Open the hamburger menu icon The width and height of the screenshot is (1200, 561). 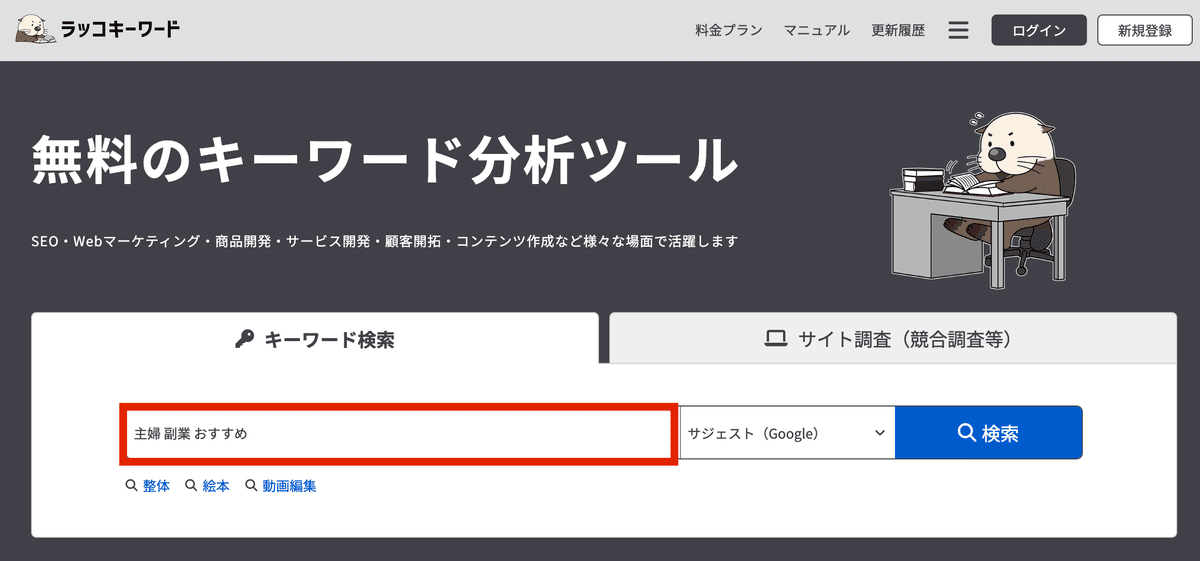[x=958, y=30]
